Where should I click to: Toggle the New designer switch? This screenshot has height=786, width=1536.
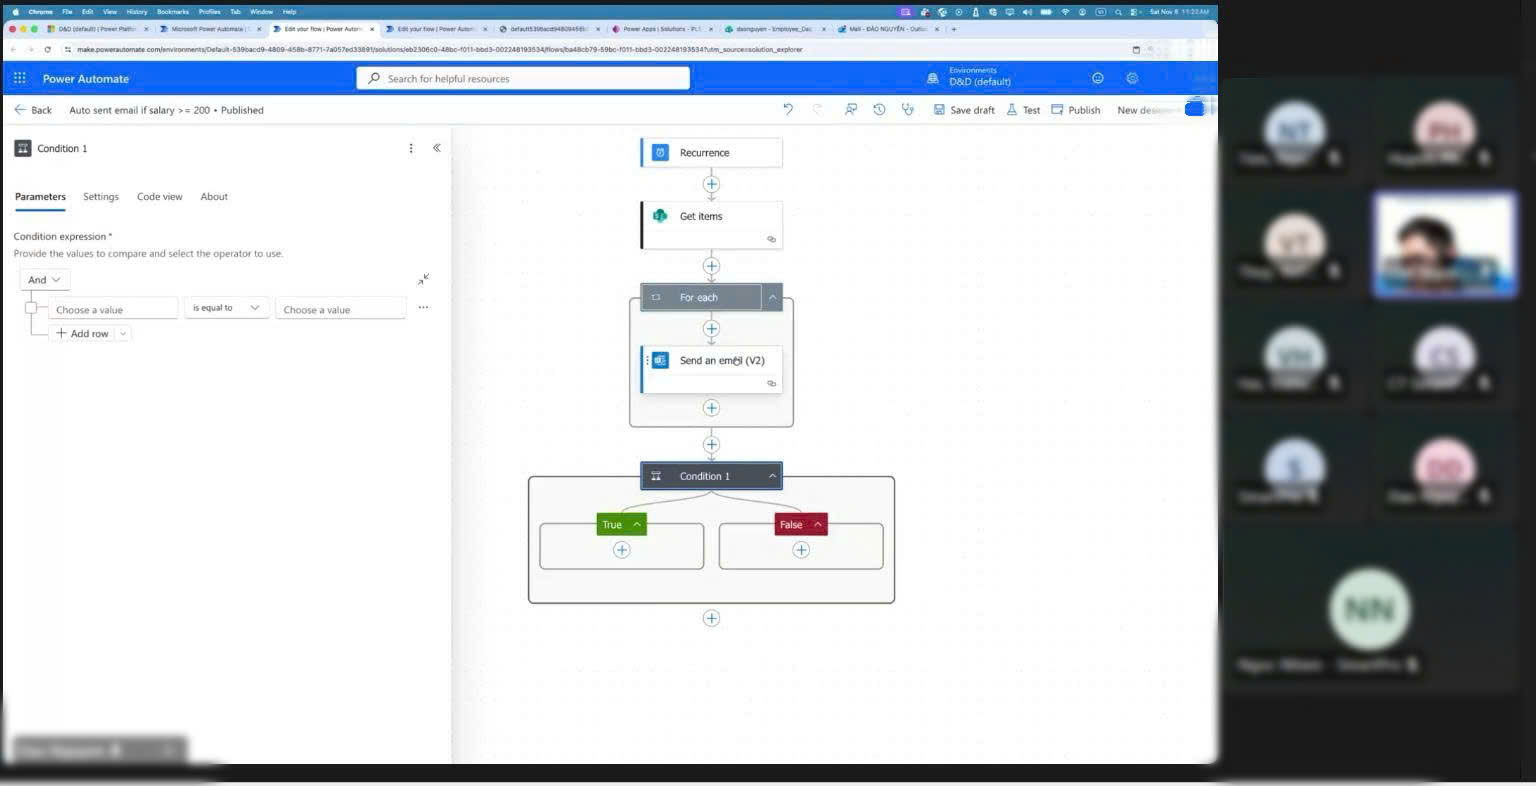tap(1195, 109)
